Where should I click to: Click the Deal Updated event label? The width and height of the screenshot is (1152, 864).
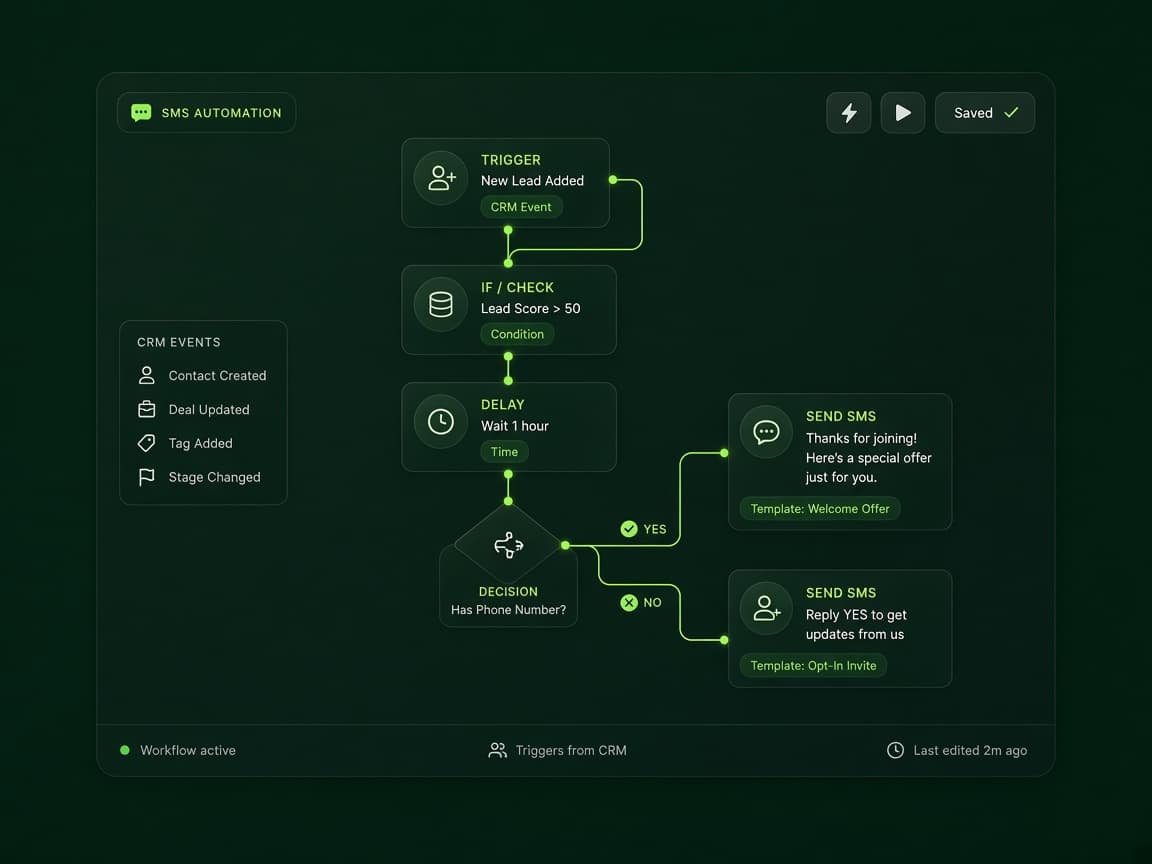[209, 410]
